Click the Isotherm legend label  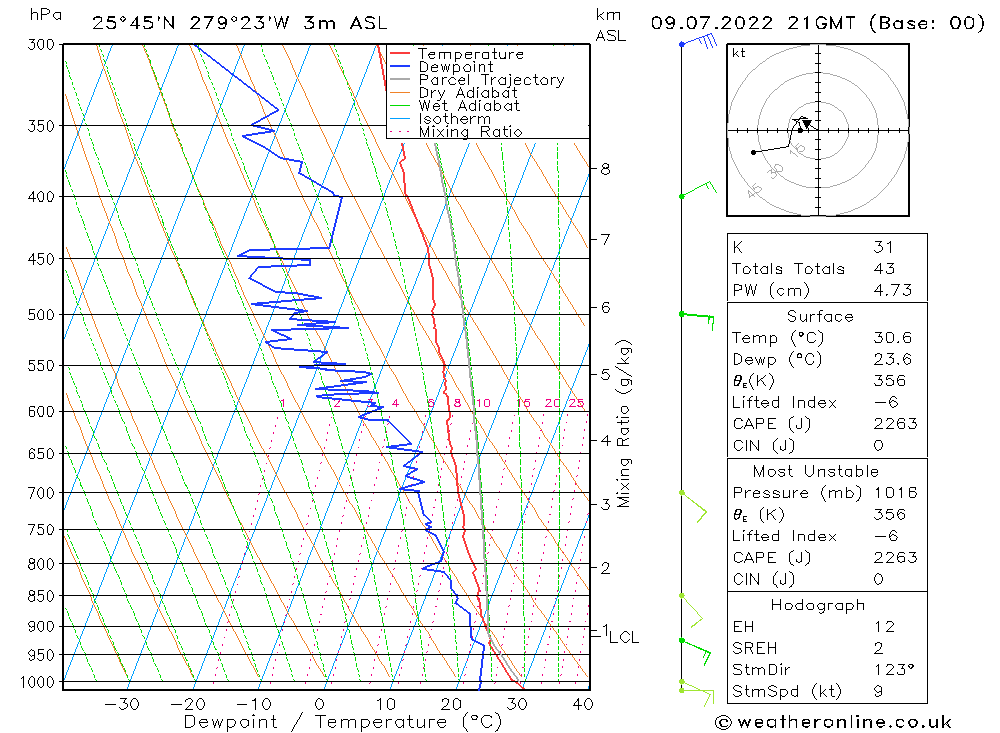pos(455,119)
